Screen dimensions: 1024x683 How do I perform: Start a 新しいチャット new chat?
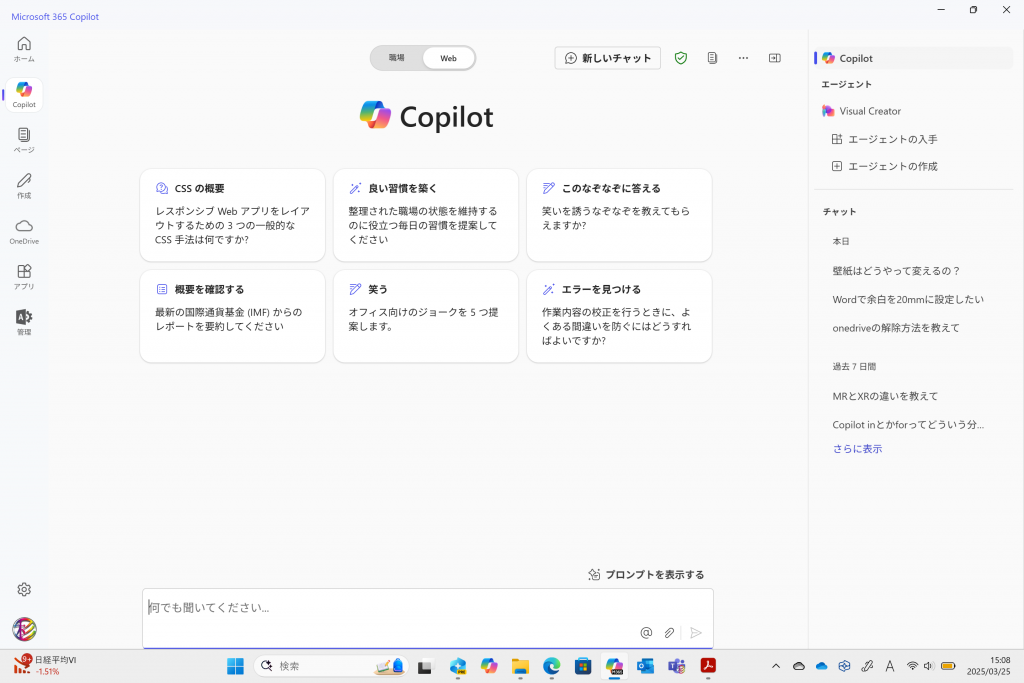[x=607, y=58]
